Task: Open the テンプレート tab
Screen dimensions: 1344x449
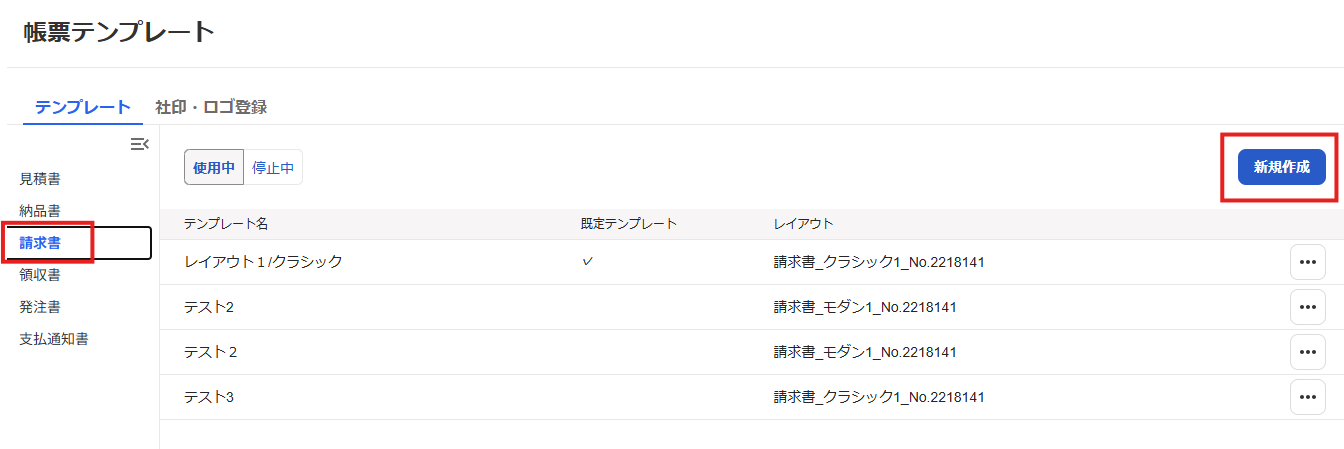Action: click(x=83, y=107)
